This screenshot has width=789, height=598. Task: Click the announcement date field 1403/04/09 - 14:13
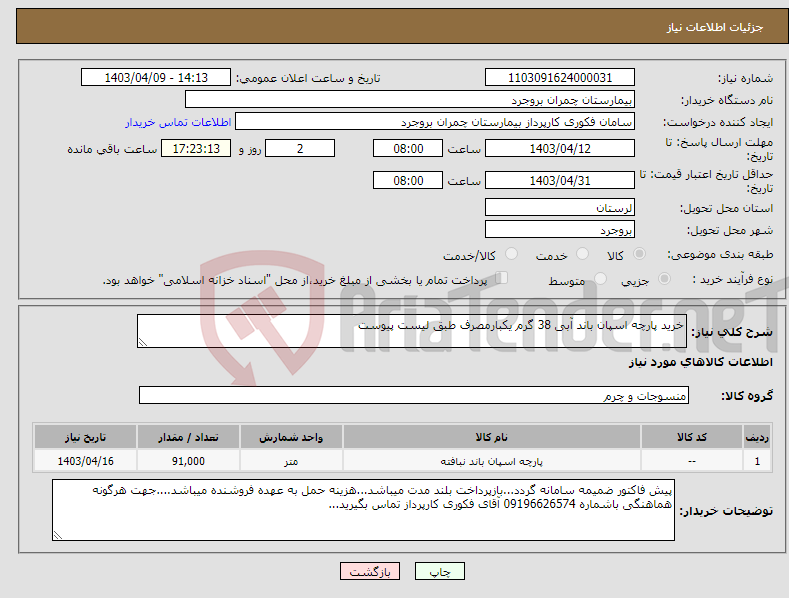(155, 78)
